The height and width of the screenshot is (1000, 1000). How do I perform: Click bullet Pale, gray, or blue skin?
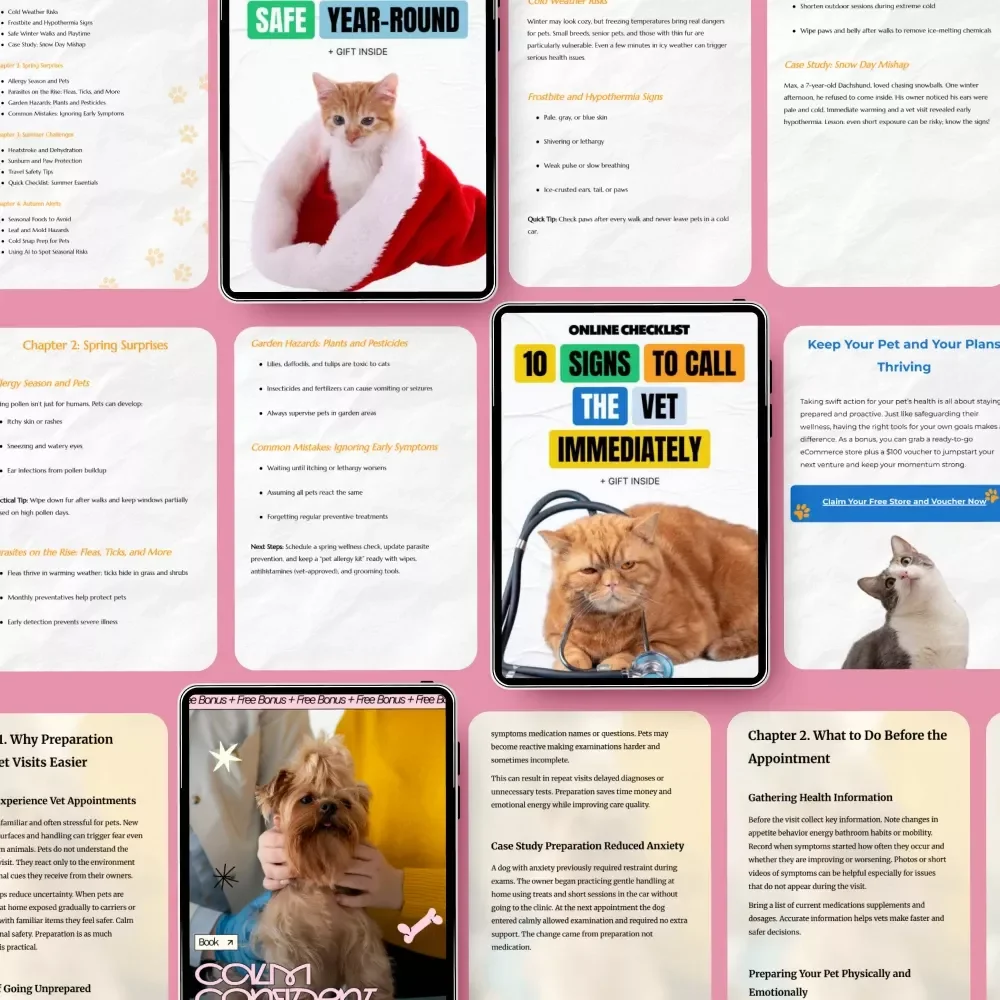pos(575,117)
